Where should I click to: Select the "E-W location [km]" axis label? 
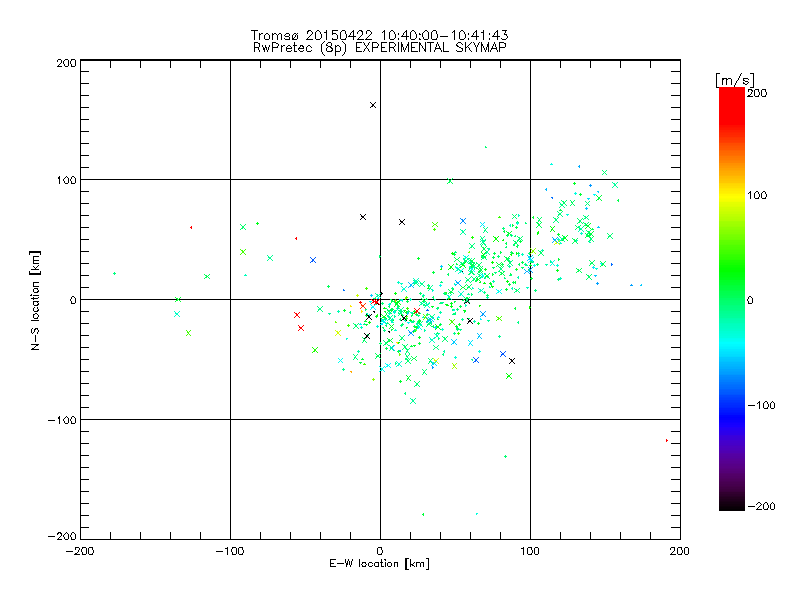point(379,564)
